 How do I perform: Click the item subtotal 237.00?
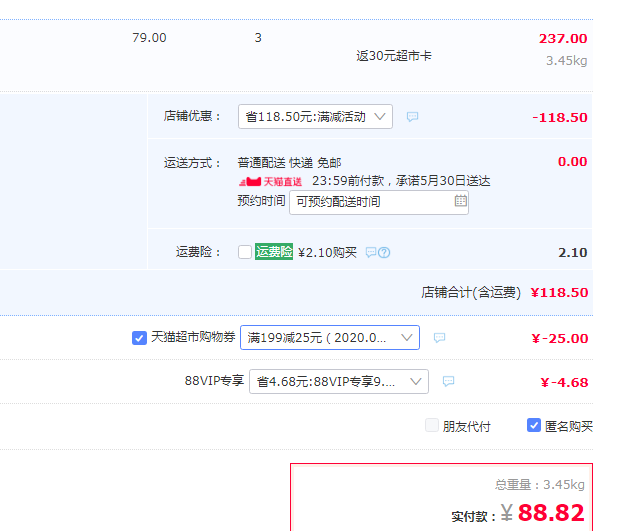click(x=563, y=38)
